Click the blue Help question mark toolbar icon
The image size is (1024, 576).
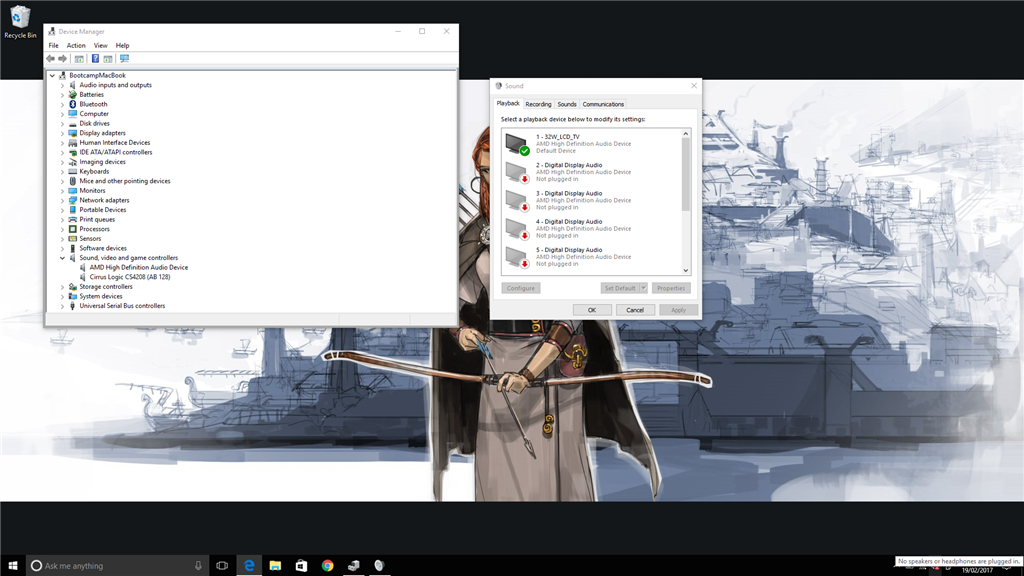(95, 59)
